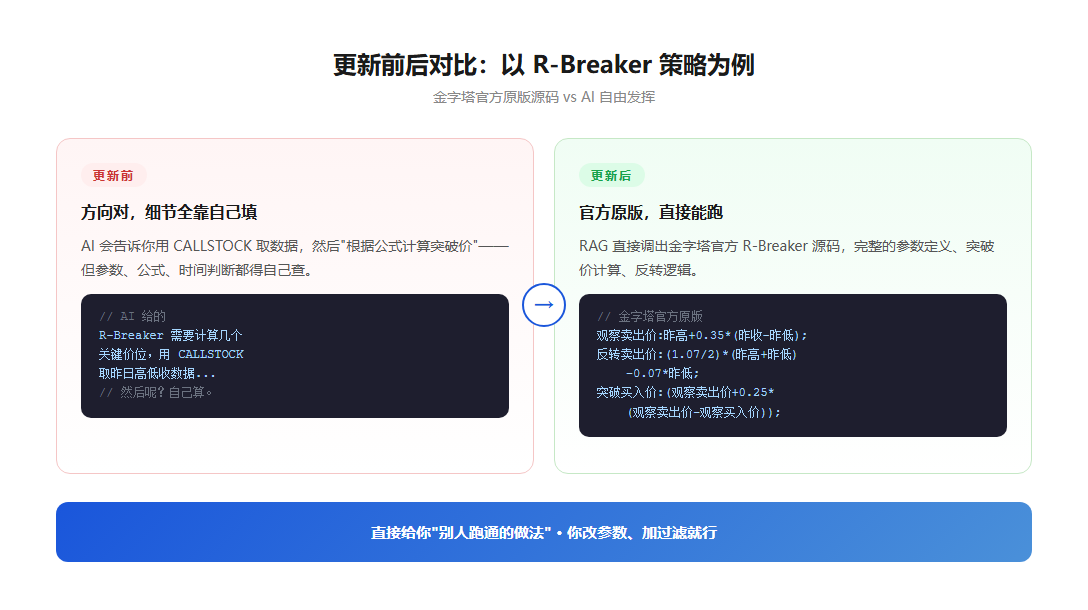Click the code line 关键价位，用 CALLSTOCK
This screenshot has width=1088, height=610.
coord(171,355)
